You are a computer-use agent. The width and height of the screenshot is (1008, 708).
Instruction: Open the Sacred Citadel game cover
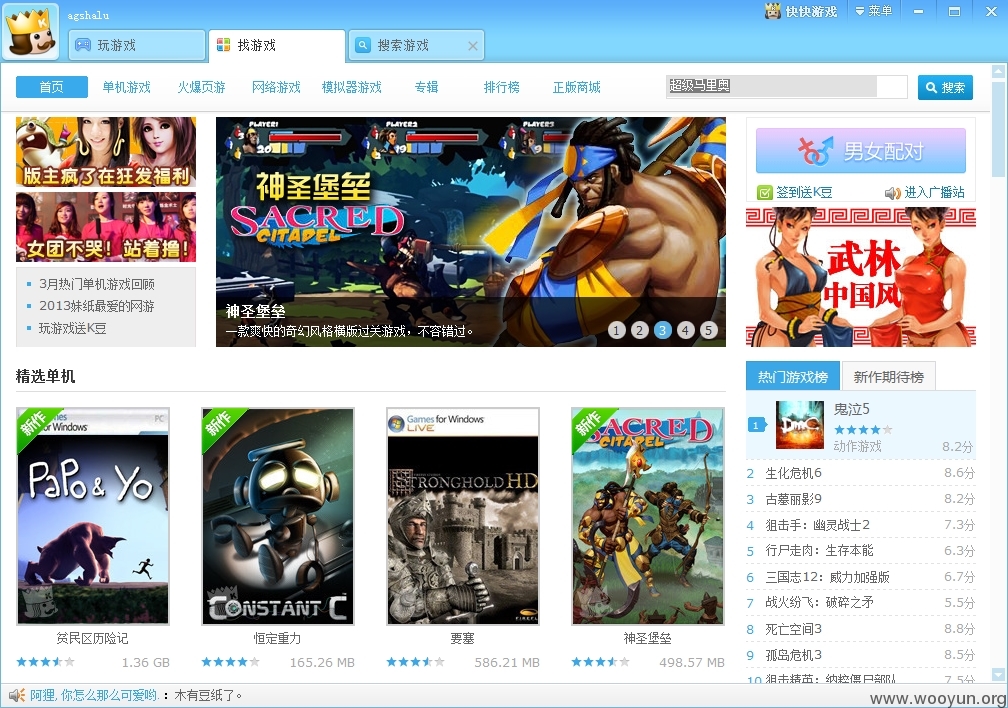(x=648, y=516)
